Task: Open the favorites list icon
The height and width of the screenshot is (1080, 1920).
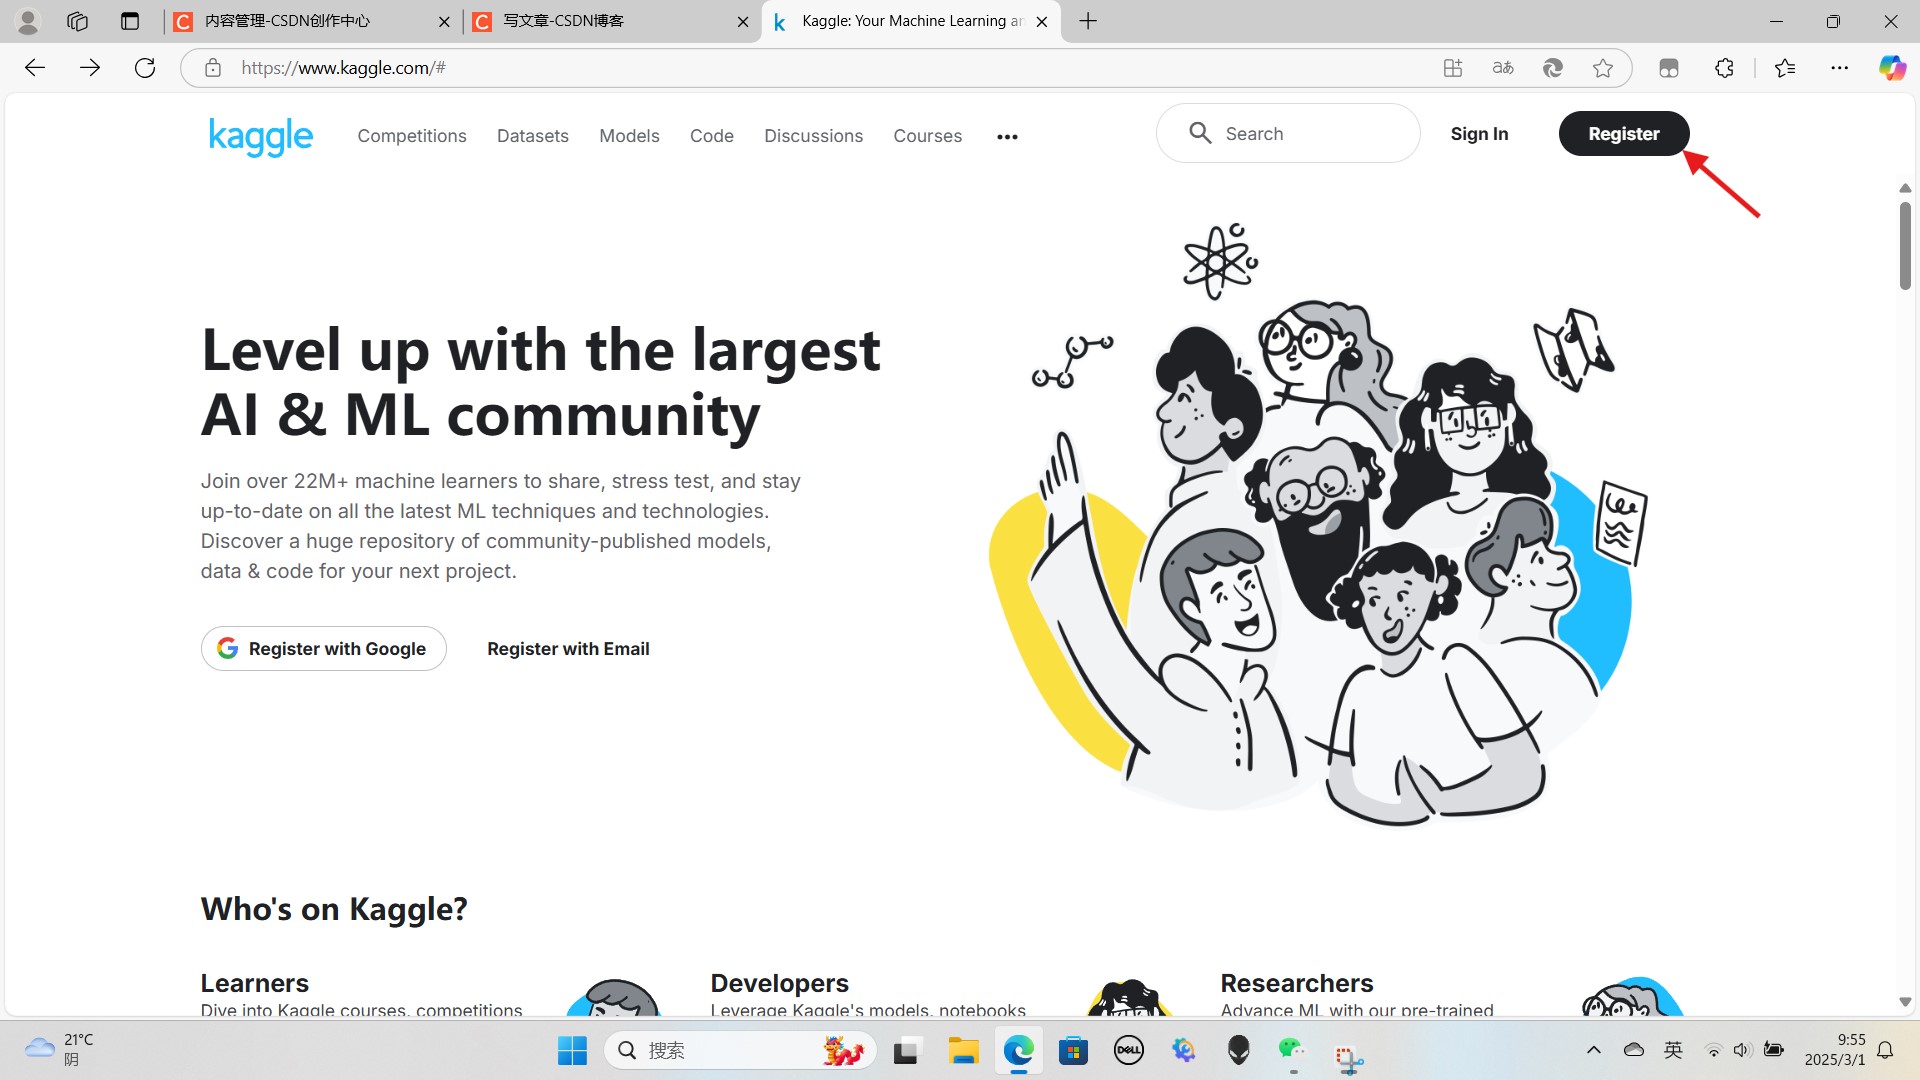Action: (x=1785, y=68)
